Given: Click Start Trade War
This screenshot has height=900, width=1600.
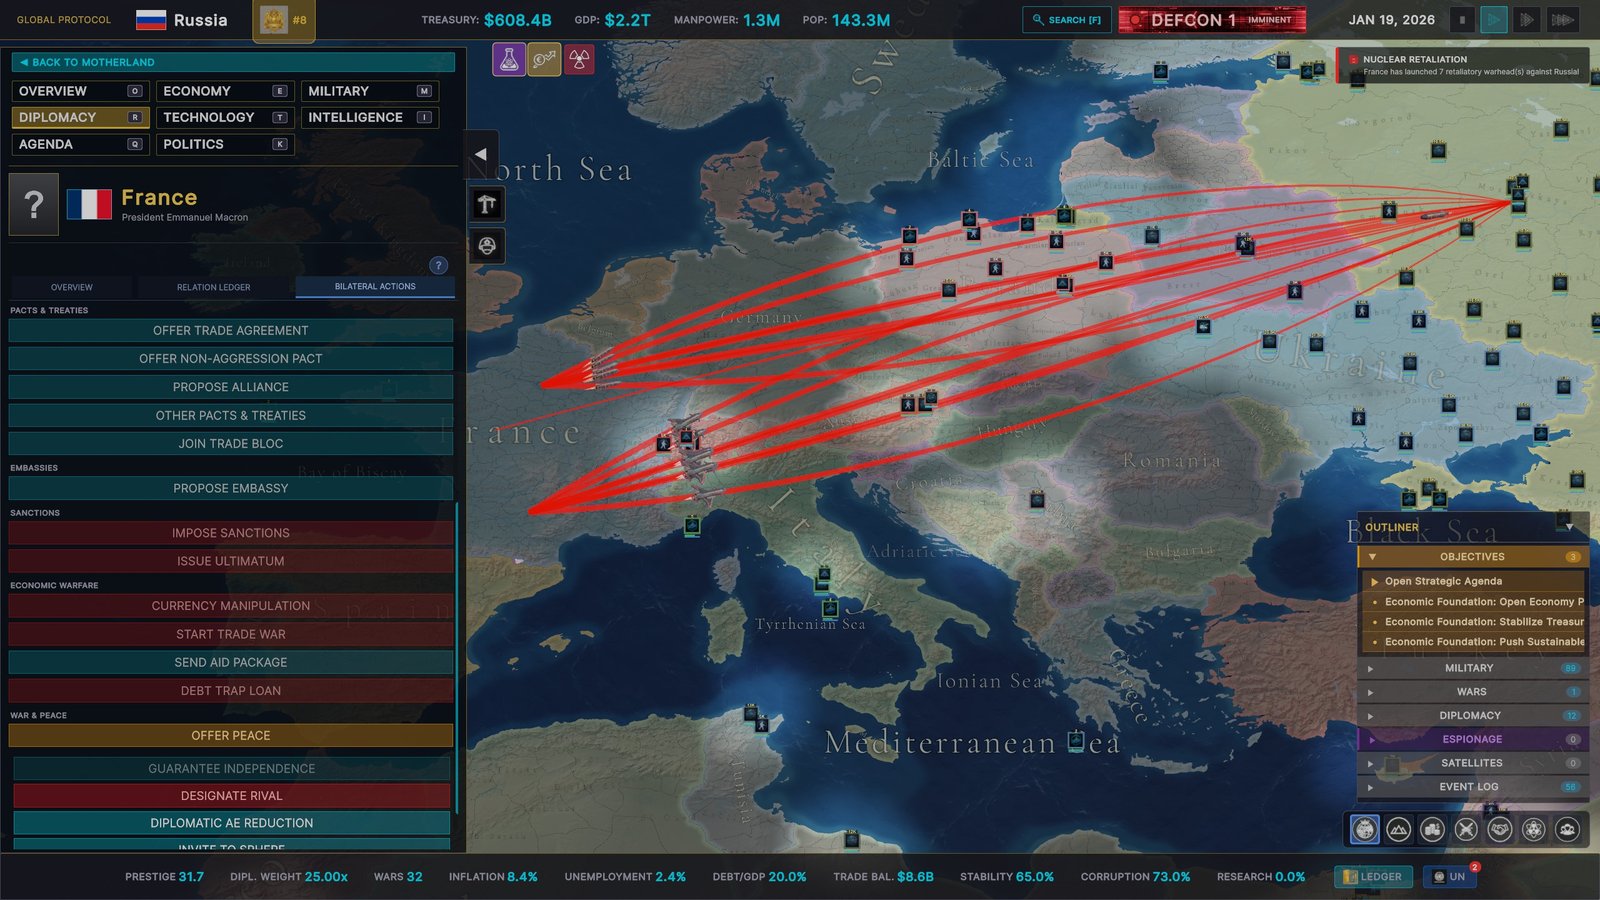Looking at the screenshot, I should pos(231,634).
